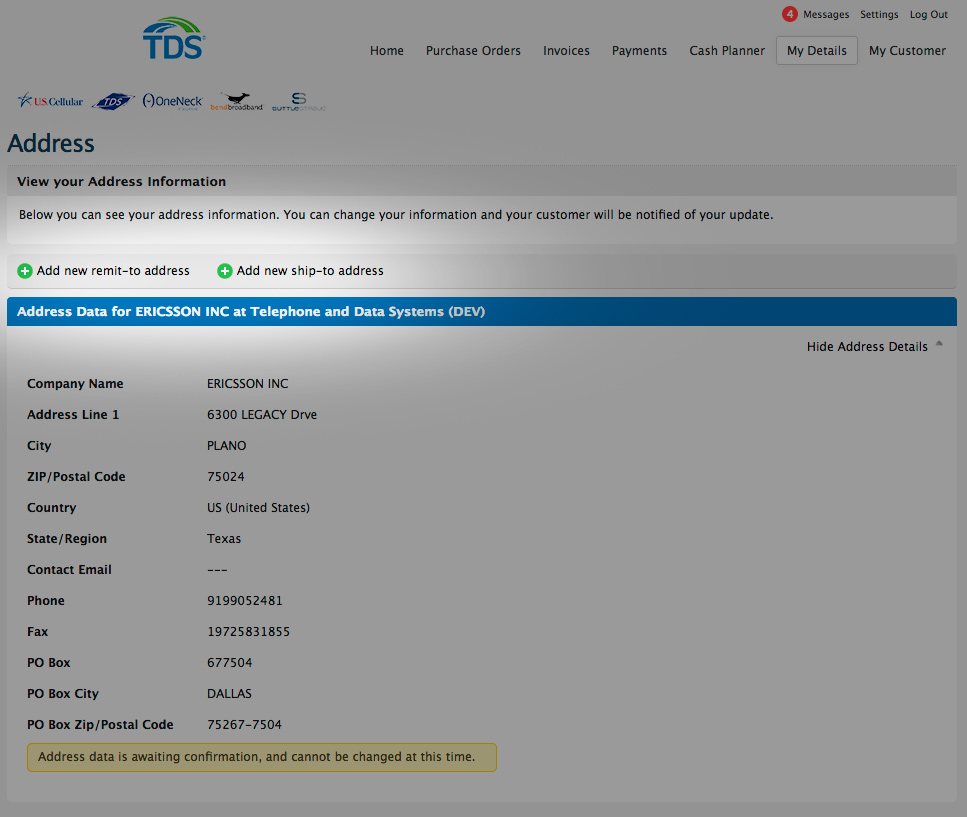Select the DALLAS PO Box city value
This screenshot has width=967, height=817.
229,694
